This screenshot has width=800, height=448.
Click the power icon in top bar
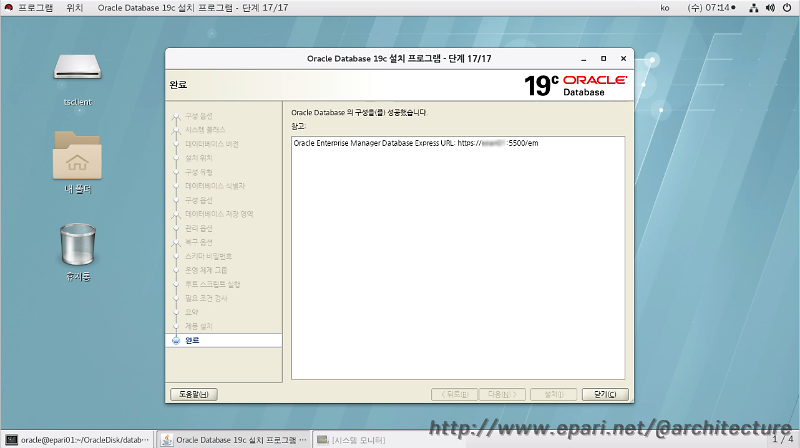click(x=787, y=8)
